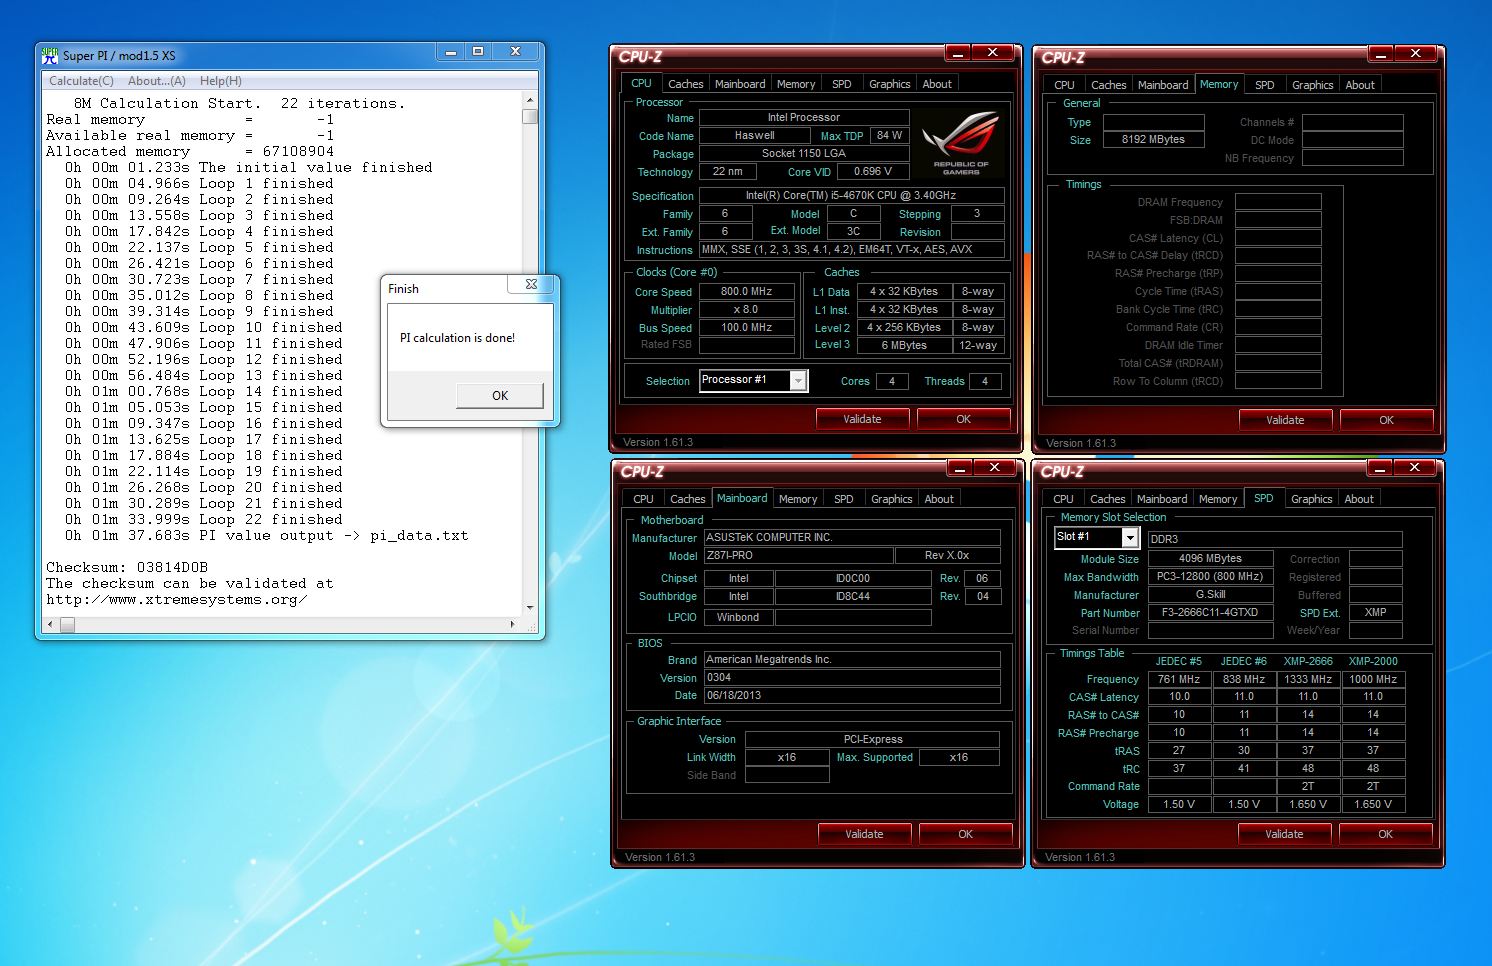This screenshot has height=966, width=1492.
Task: Click the Core Speed field showing 800.0 MHz
Action: [746, 292]
